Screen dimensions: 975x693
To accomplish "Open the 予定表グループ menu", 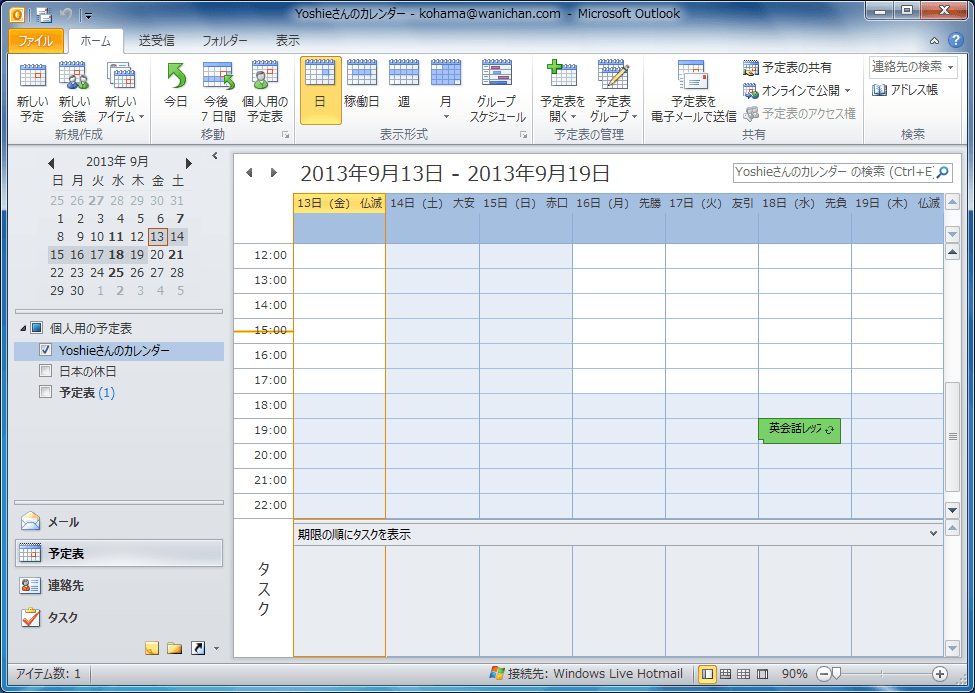I will point(613,92).
